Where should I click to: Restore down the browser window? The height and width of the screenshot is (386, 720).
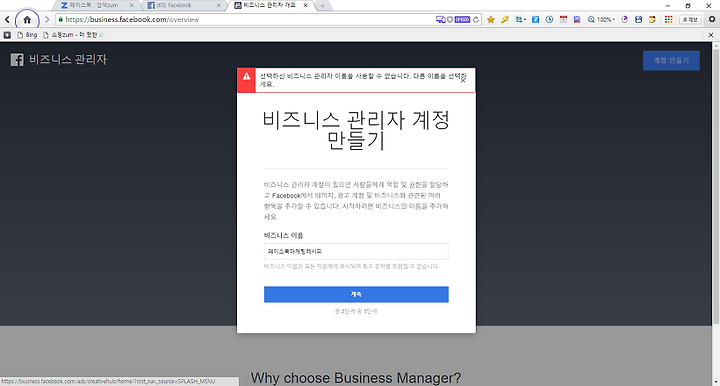tap(688, 6)
